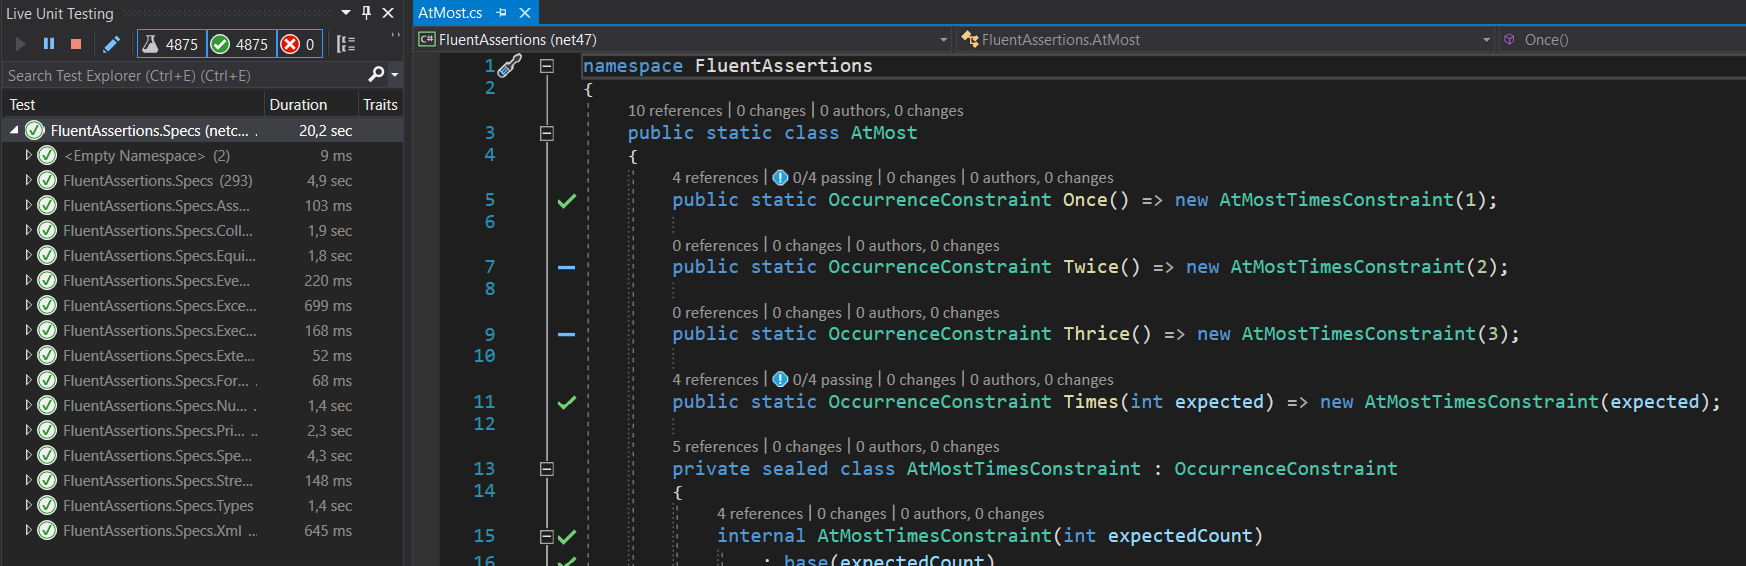Open the group-by hierarchy icon in toolbar
Screen dimensions: 1746x566
click(x=346, y=44)
